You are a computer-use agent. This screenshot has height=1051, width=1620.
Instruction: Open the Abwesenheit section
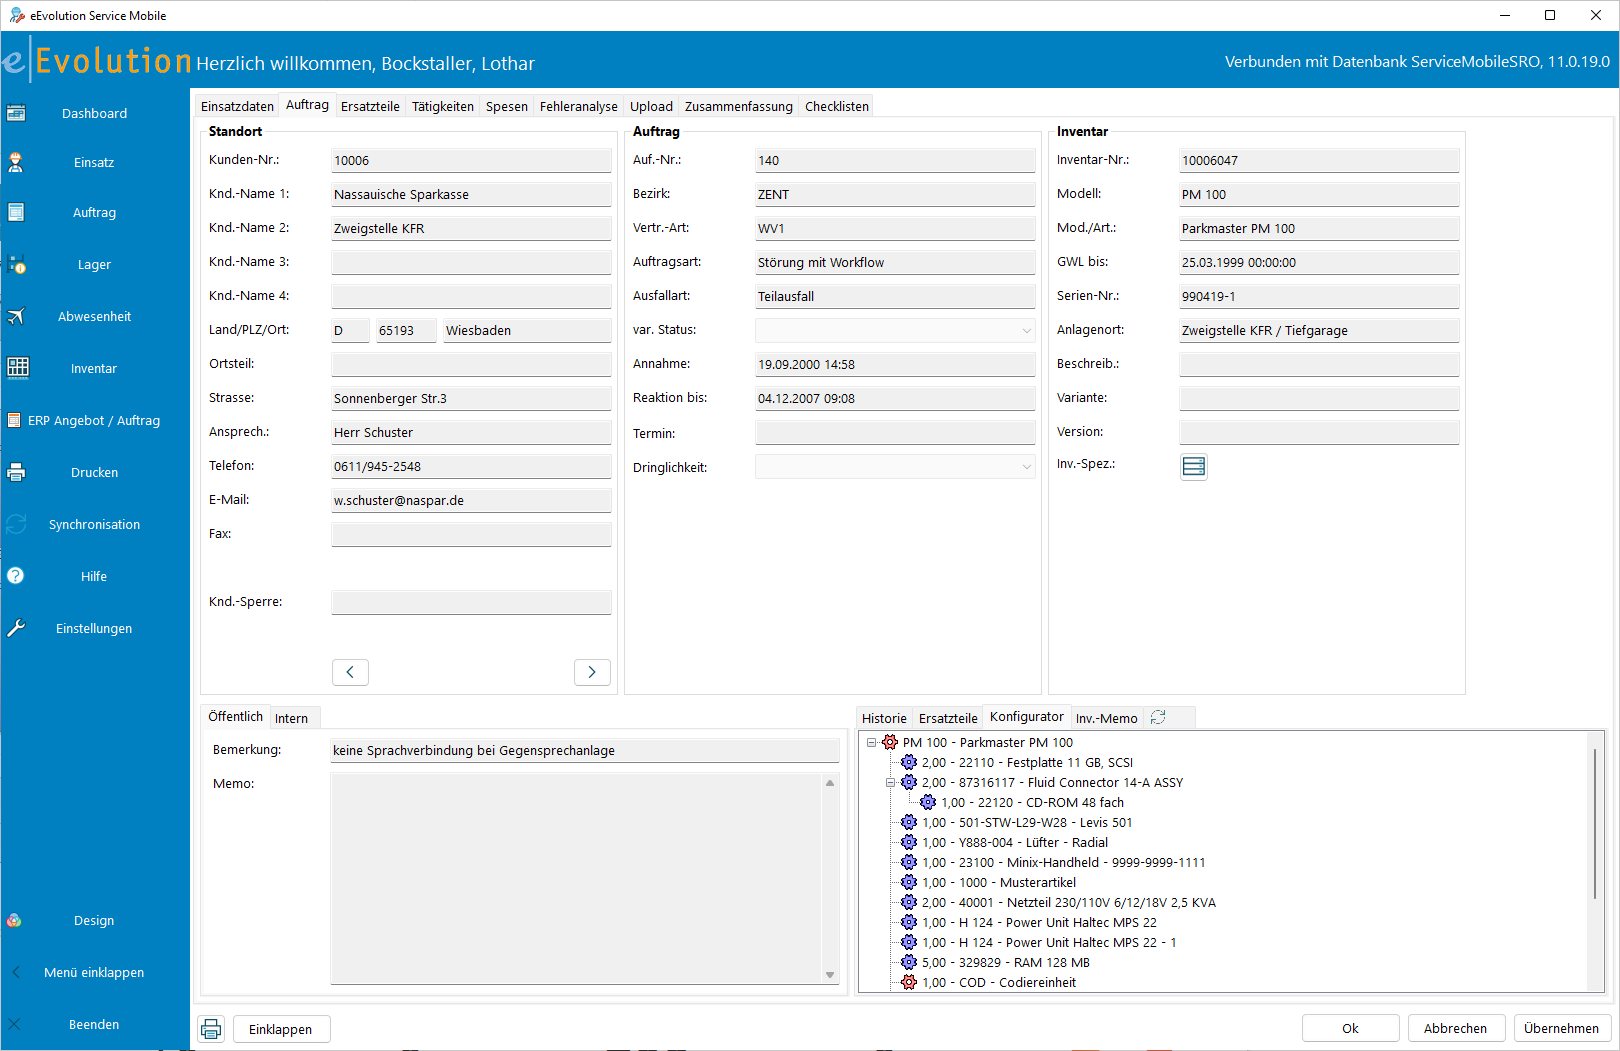(94, 316)
